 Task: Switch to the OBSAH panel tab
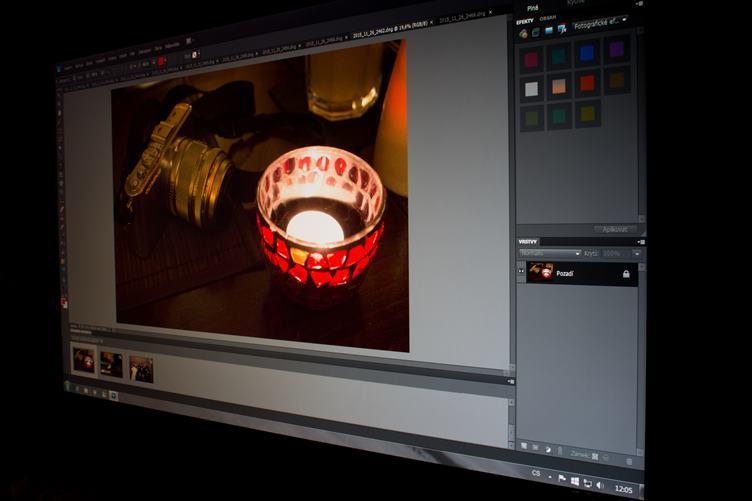[548, 18]
